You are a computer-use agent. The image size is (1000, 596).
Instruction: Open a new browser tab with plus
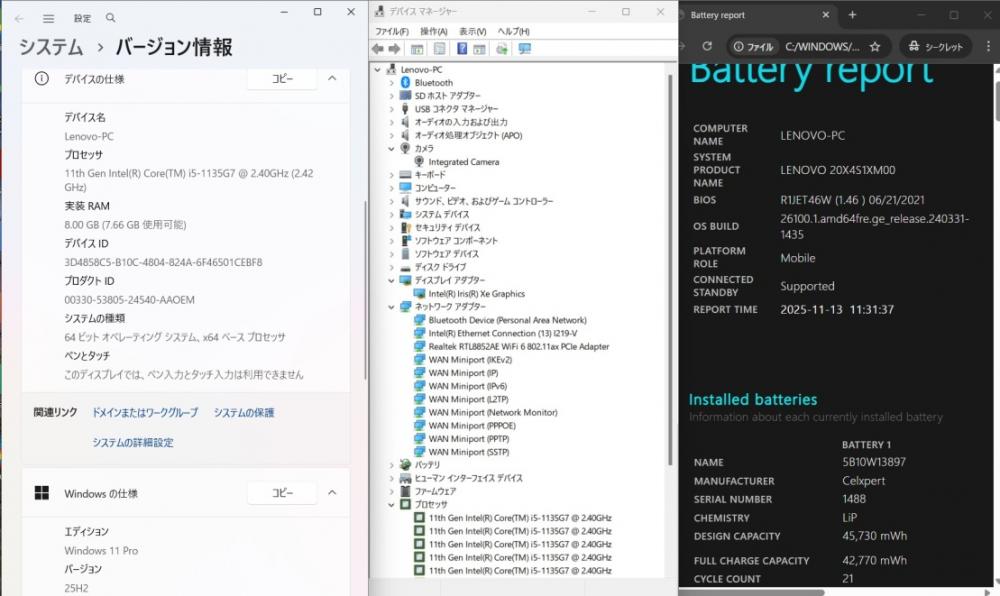click(x=852, y=15)
